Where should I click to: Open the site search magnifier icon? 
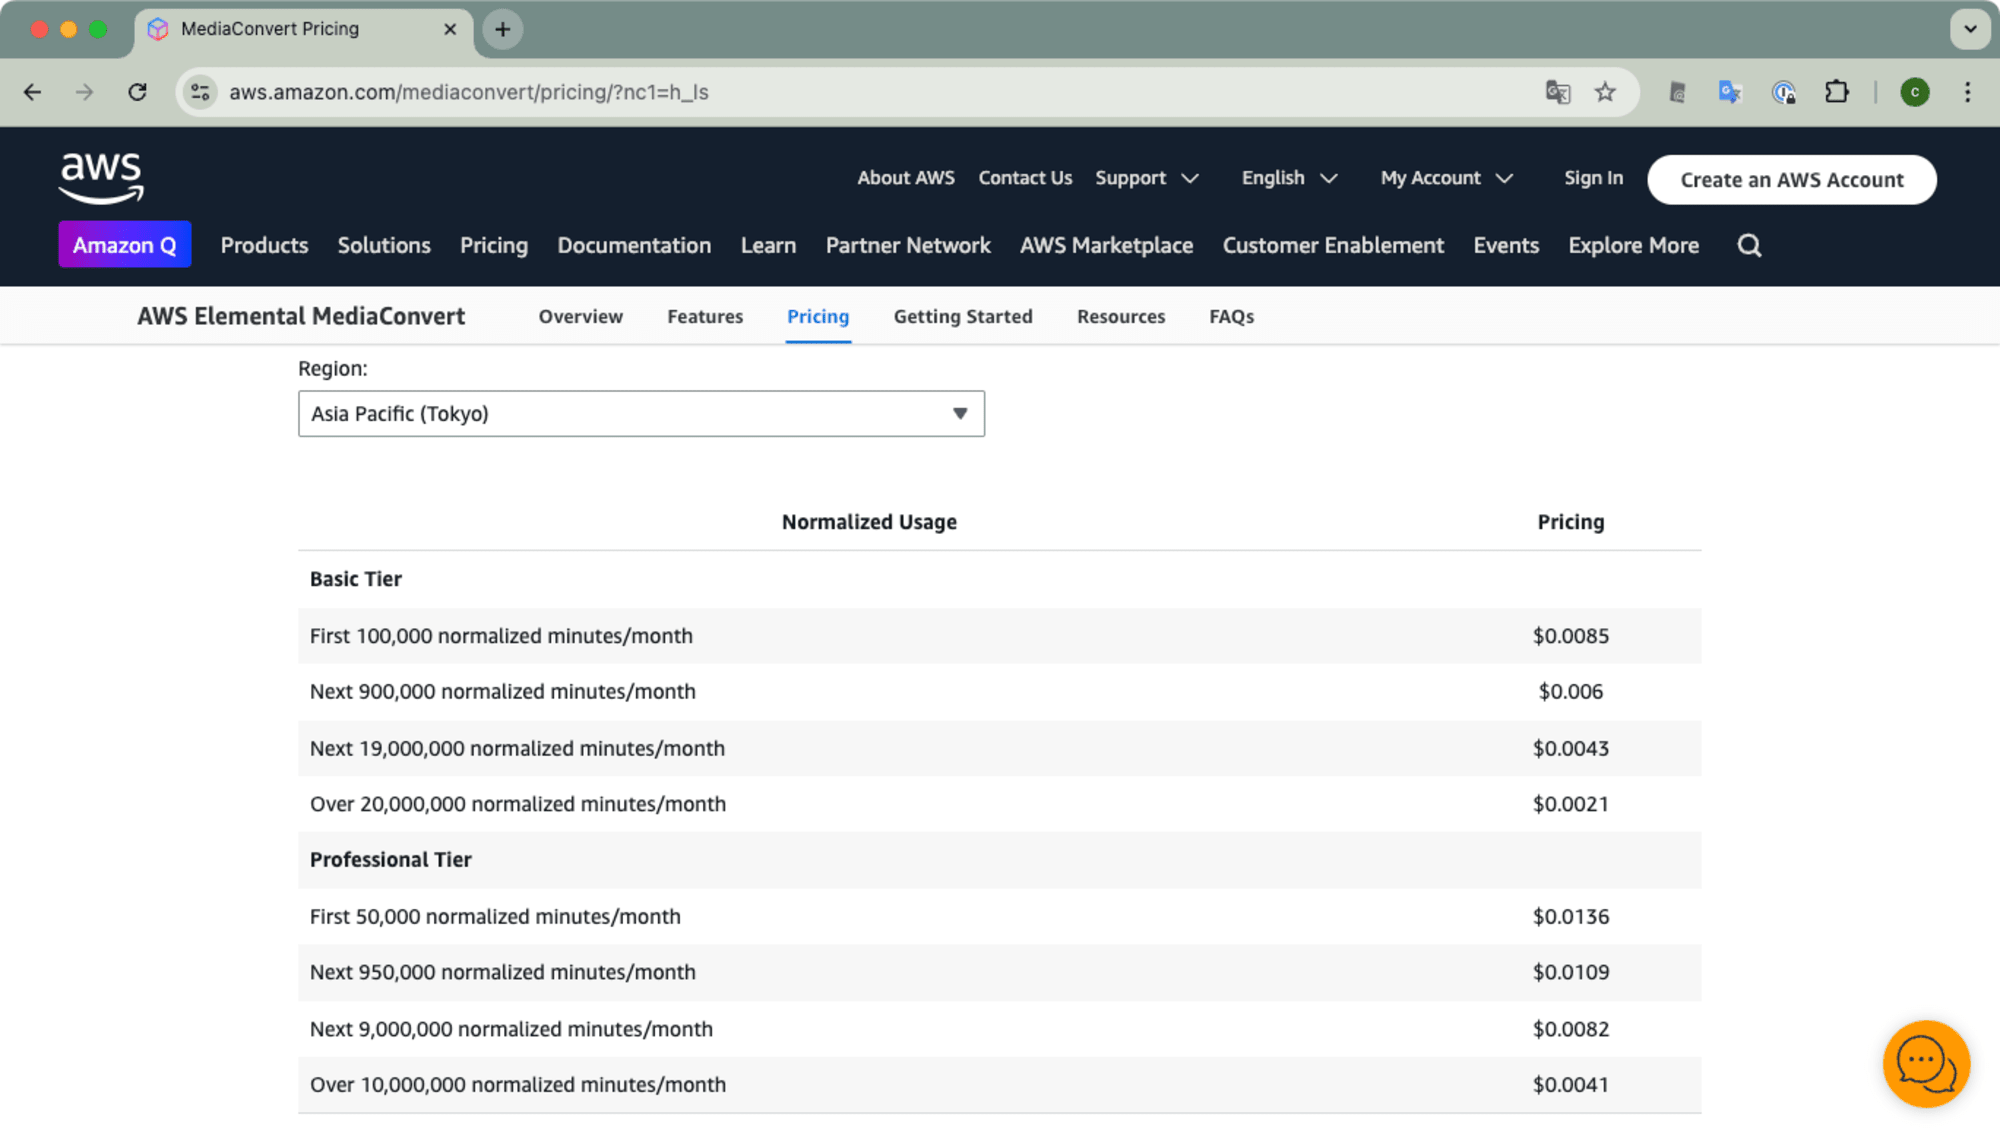point(1749,246)
